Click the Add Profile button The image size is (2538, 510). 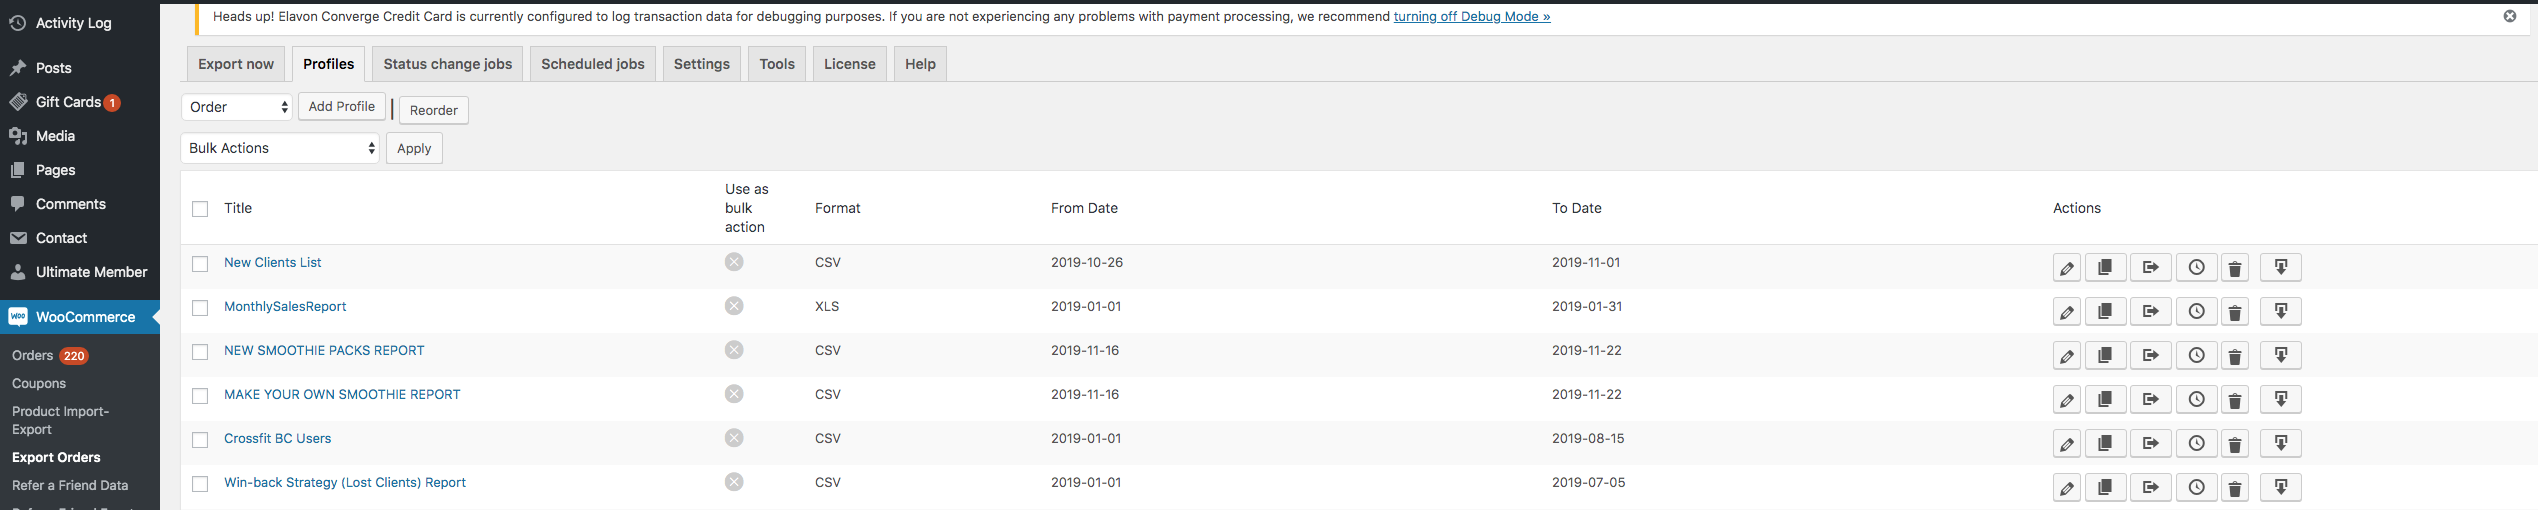pos(341,106)
